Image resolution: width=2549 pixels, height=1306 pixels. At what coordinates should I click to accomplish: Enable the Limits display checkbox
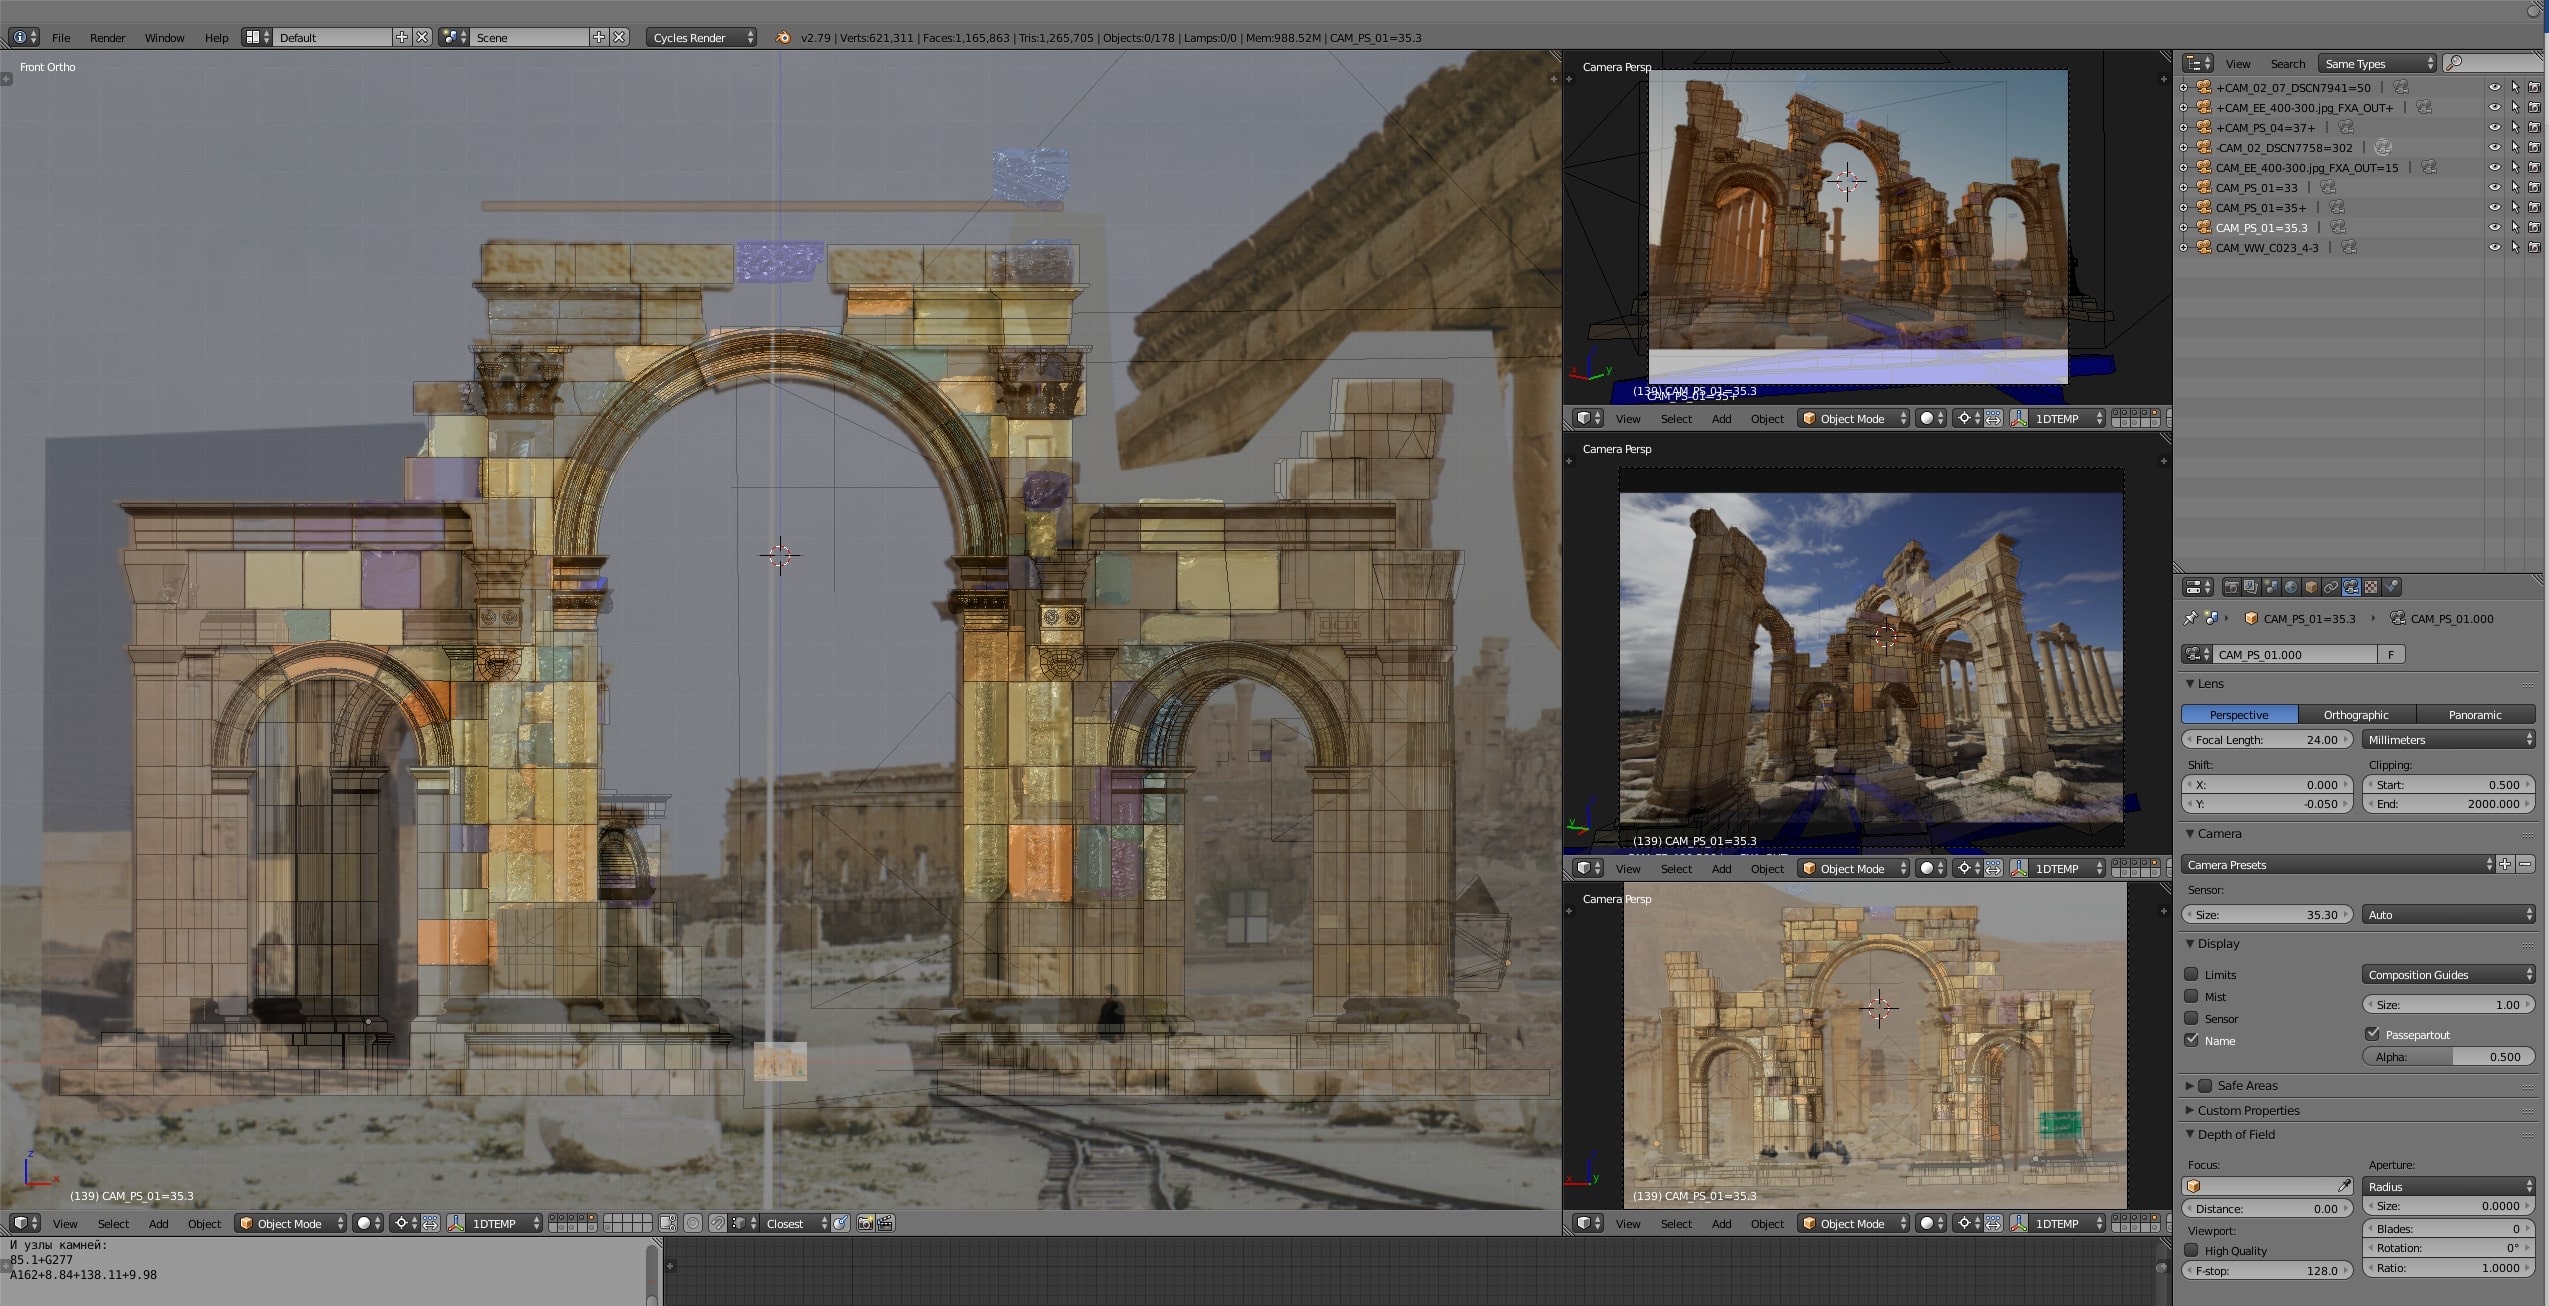pyautogui.click(x=2191, y=974)
